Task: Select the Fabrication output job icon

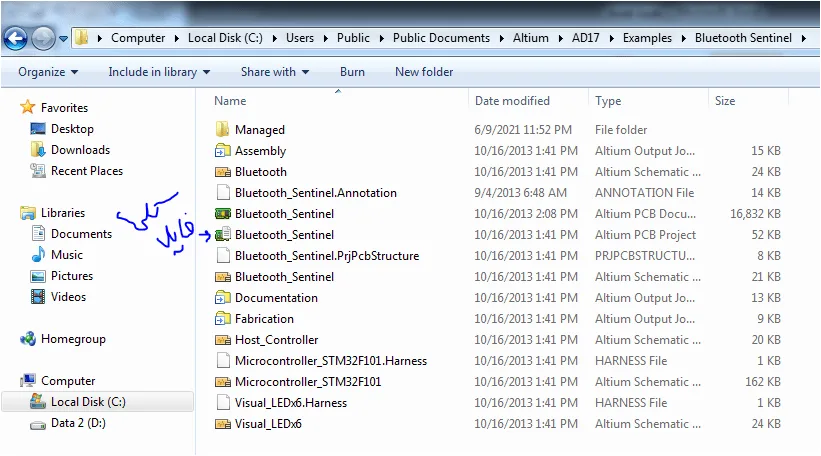Action: click(223, 319)
